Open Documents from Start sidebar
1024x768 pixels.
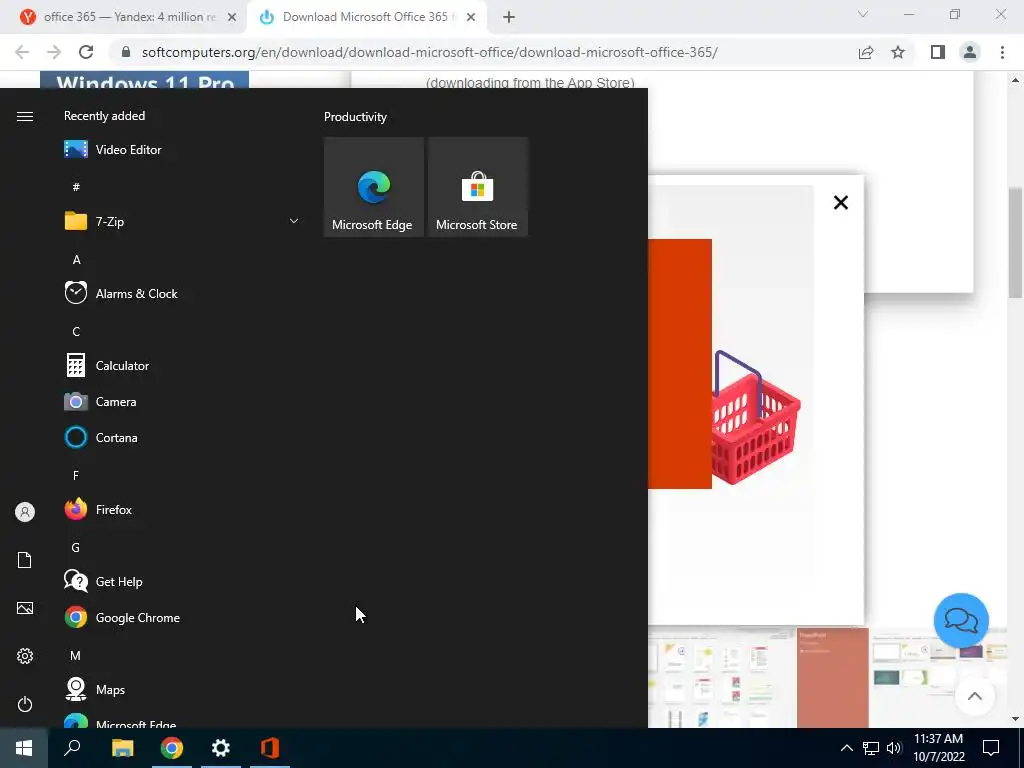[x=25, y=560]
